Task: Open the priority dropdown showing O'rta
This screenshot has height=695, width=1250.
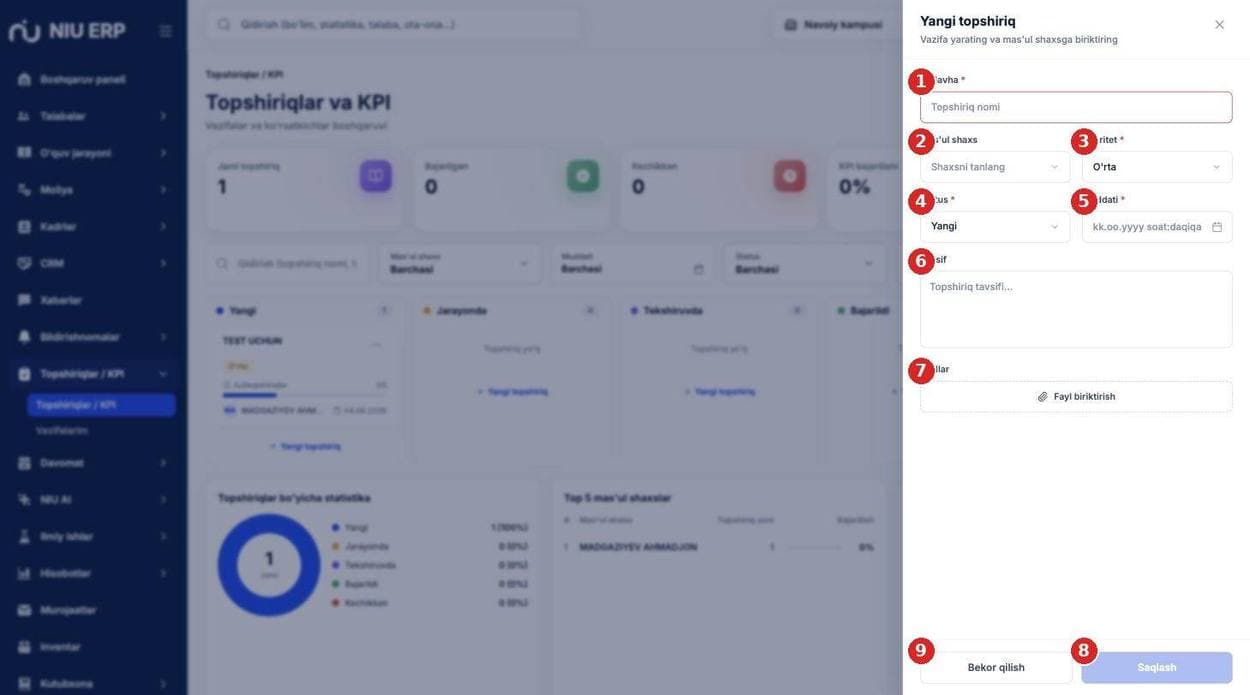Action: [1157, 167]
